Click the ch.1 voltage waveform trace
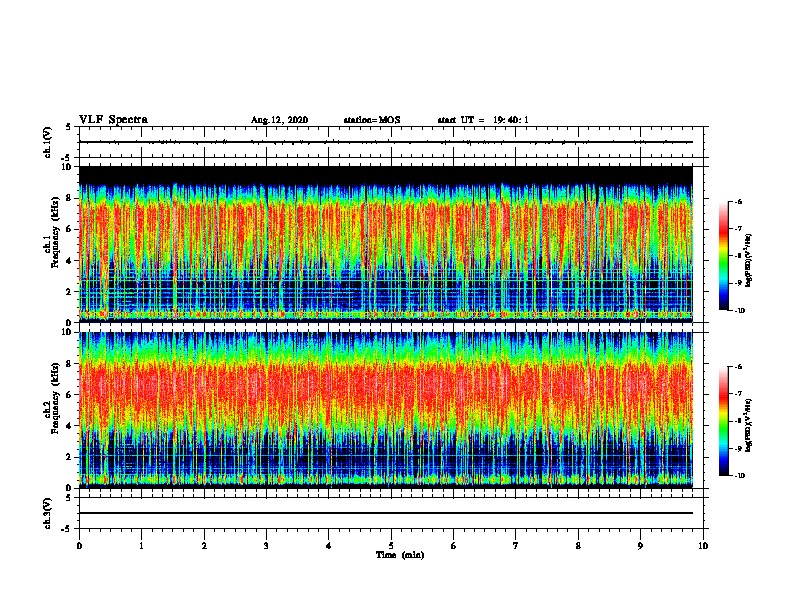 [x=386, y=142]
